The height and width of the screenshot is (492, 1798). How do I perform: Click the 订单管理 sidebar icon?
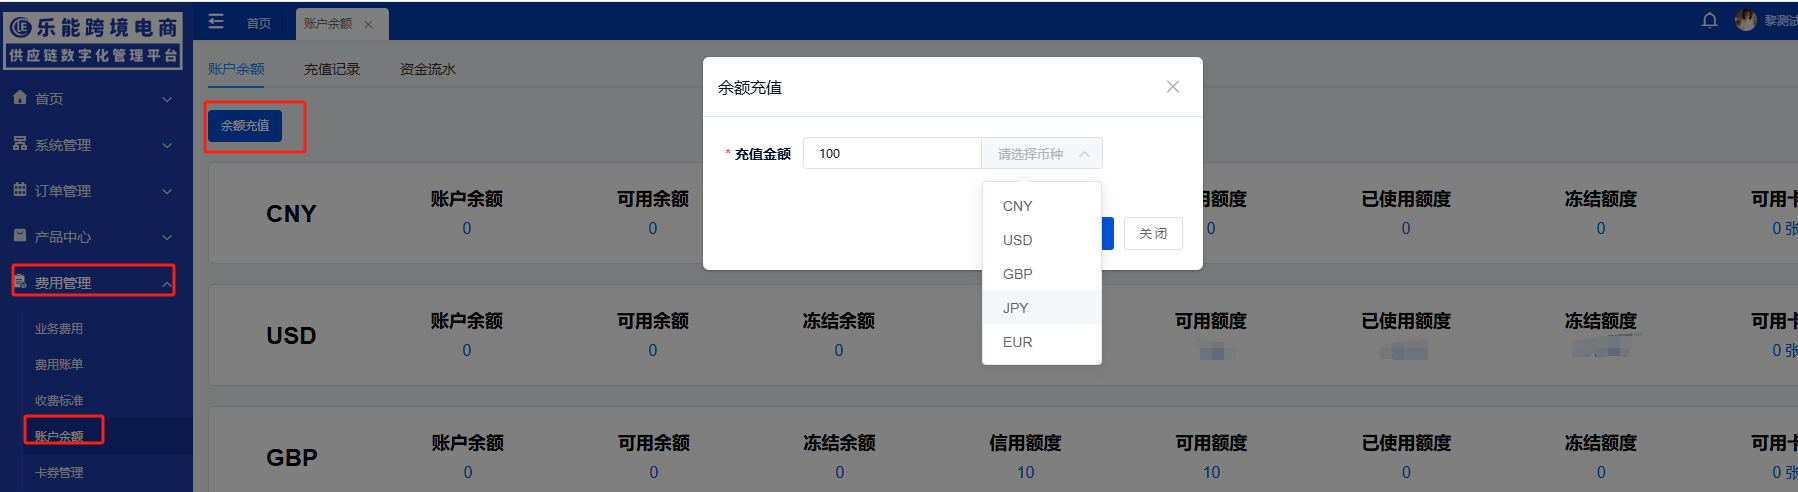pos(20,189)
